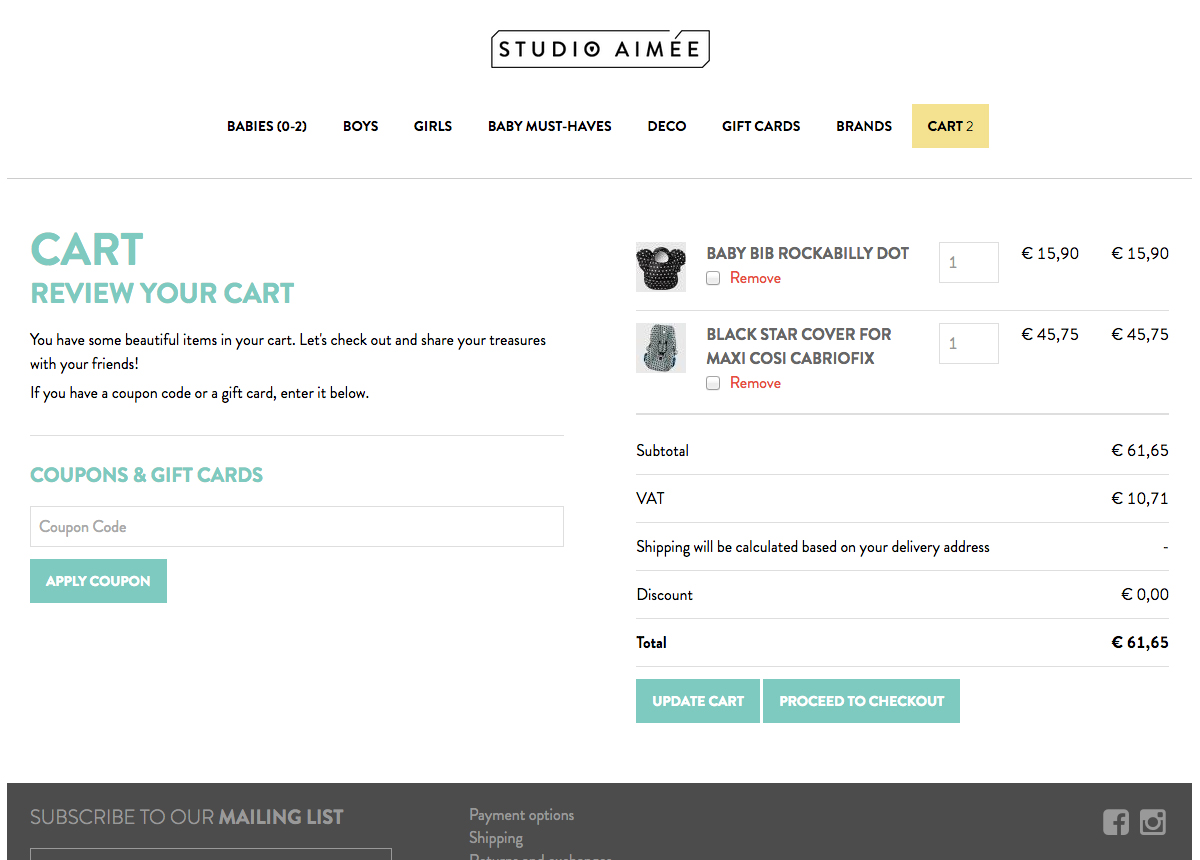Open the Facebook page icon
Image resolution: width=1200 pixels, height=860 pixels.
[1116, 822]
